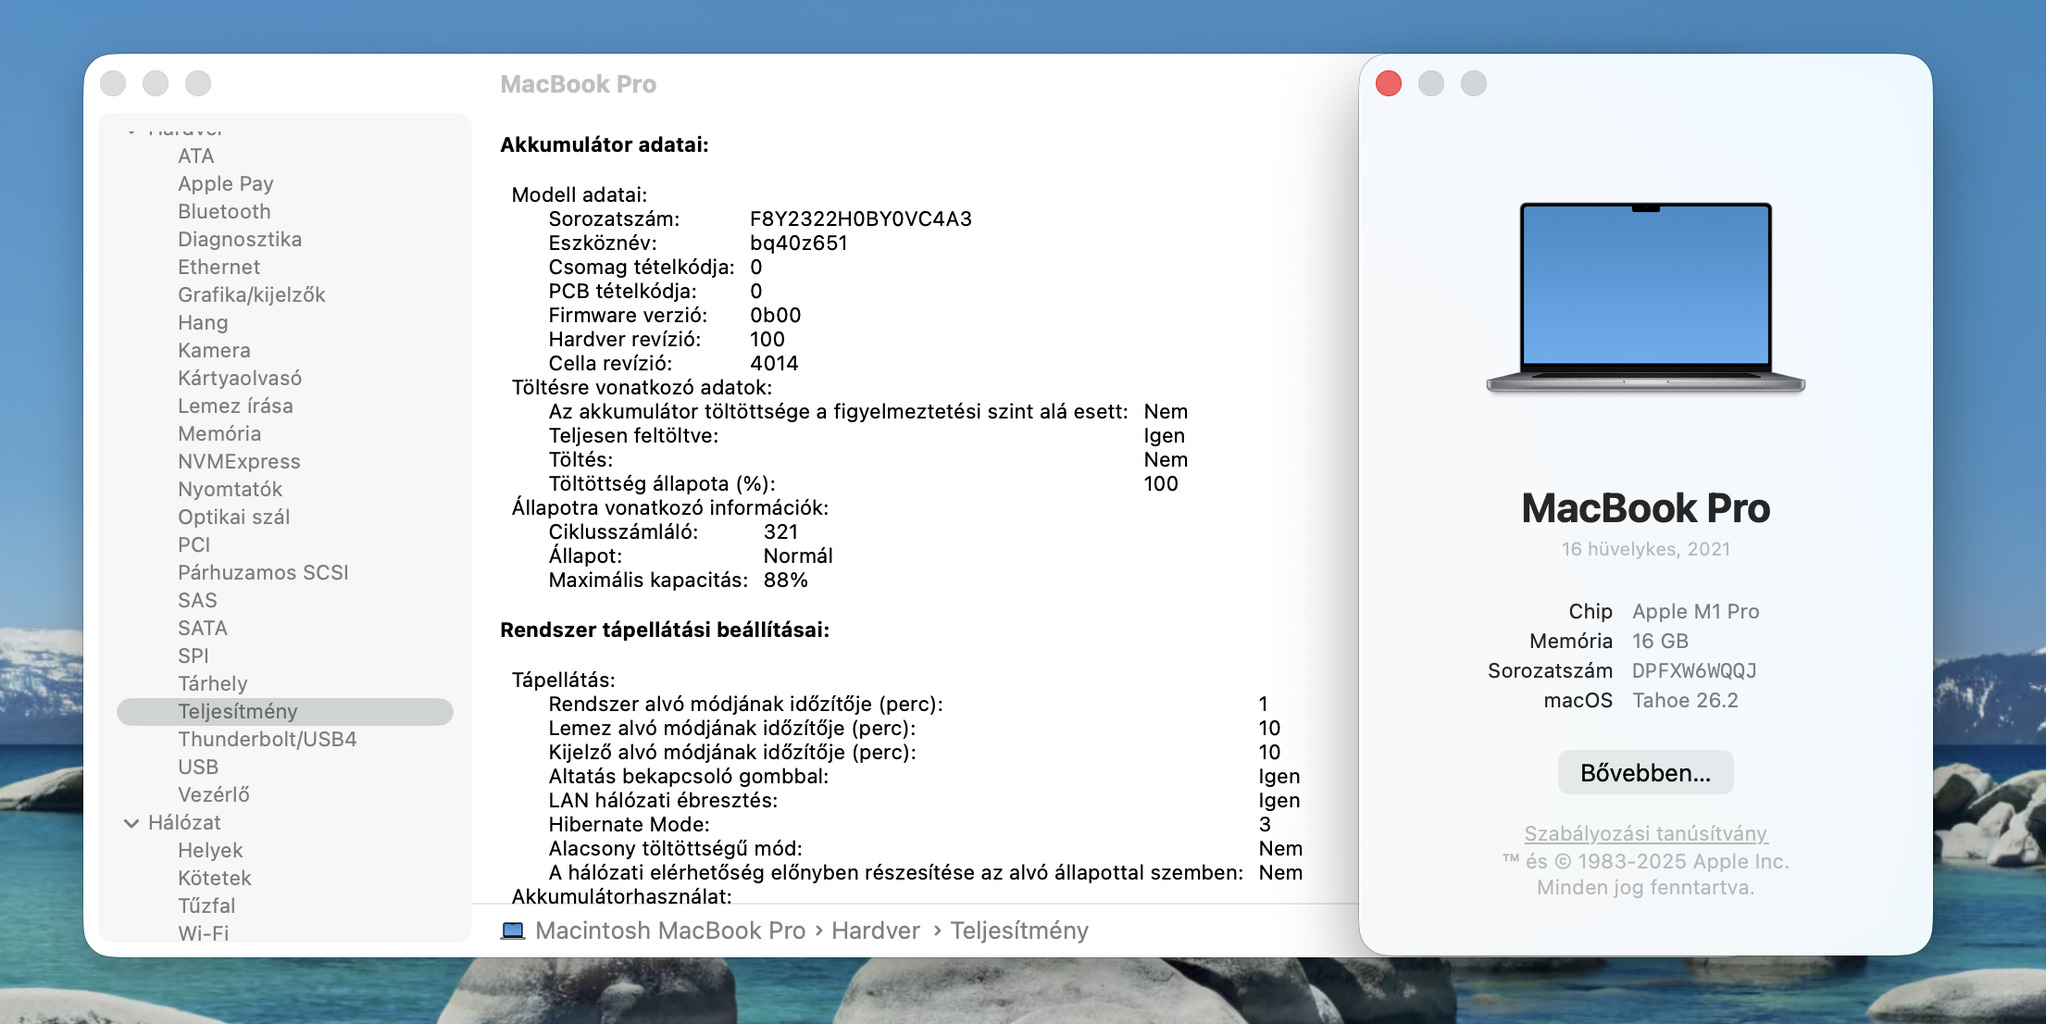Choose Bluetooth in the sidebar list
The width and height of the screenshot is (2046, 1024).
click(224, 212)
